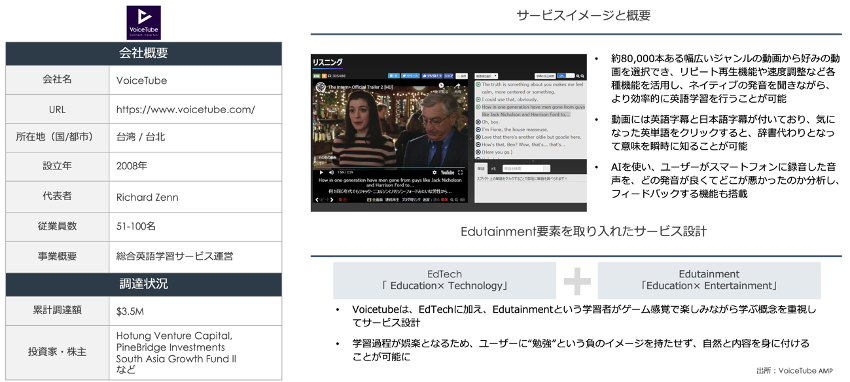This screenshot has height=382, width=850.
Task: Mute the video with the speaker icon
Action: [331, 172]
